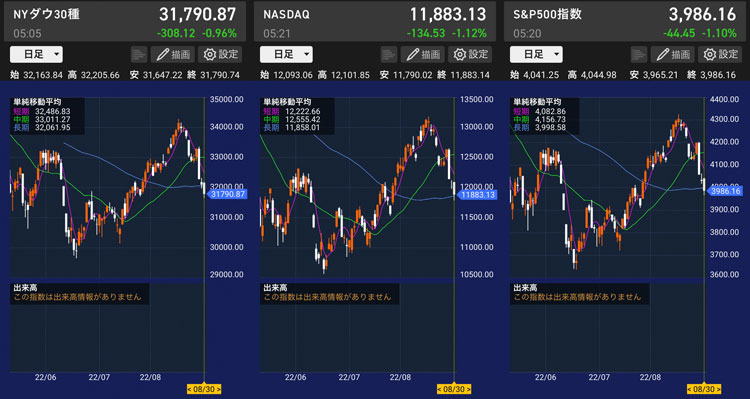Click the blue 31790.87 price tag on the axis
Screen dimensions: 750x399
pyautogui.click(x=226, y=194)
